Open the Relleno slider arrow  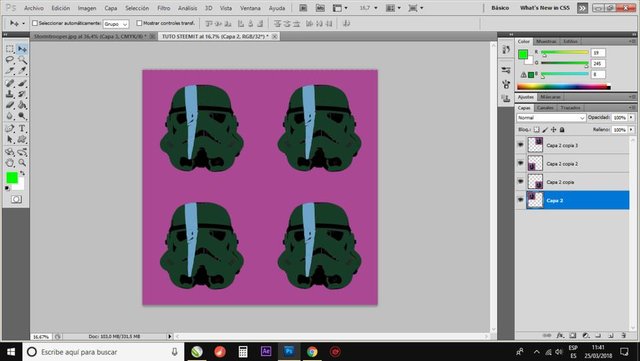[631, 129]
